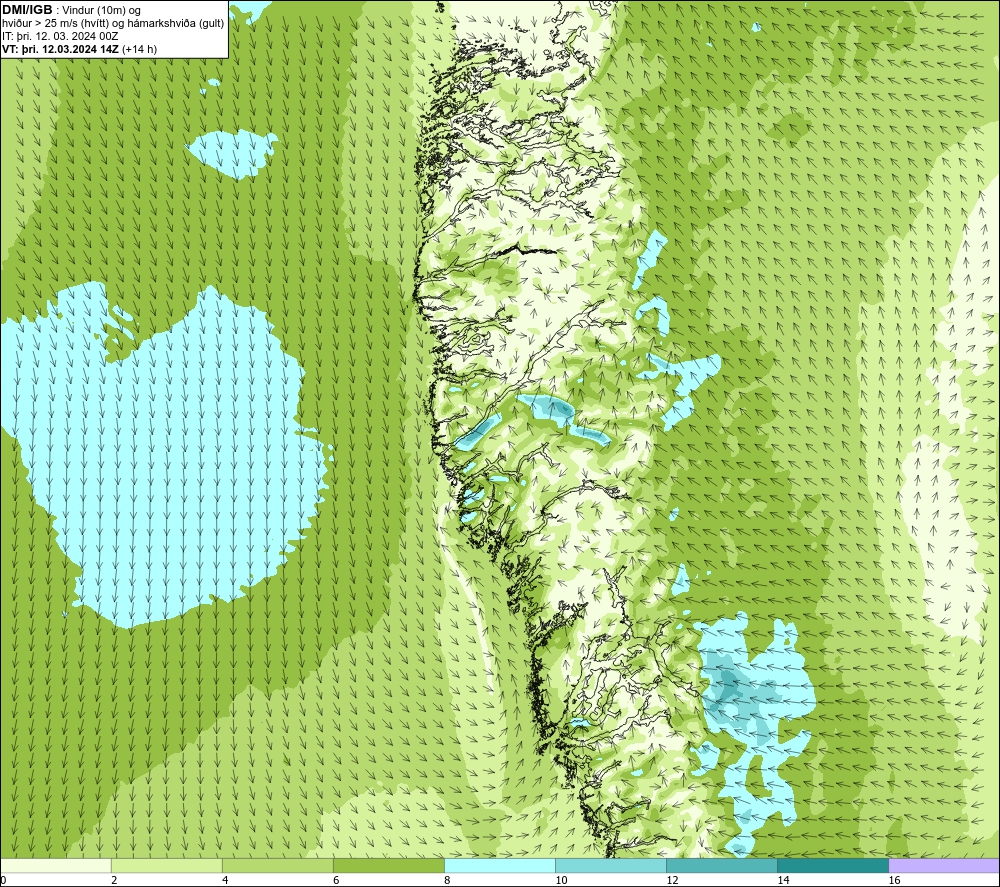Click the legend label "8"
1000x887 pixels.
pos(446,880)
